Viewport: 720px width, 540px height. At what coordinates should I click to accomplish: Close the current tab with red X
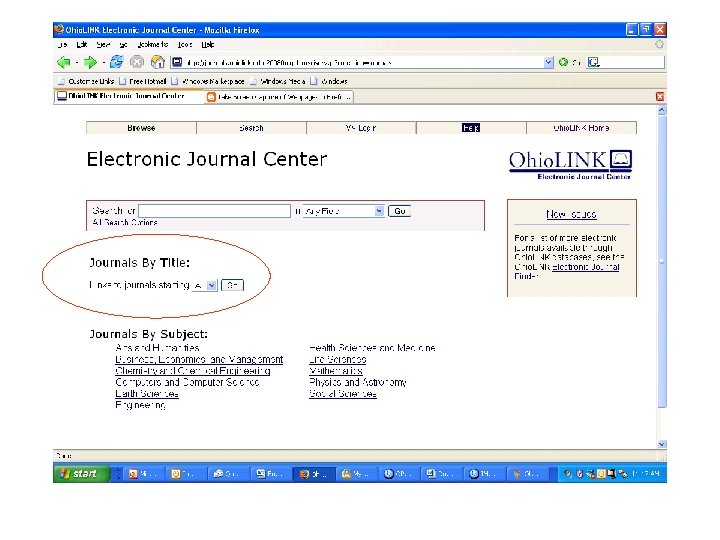(660, 96)
